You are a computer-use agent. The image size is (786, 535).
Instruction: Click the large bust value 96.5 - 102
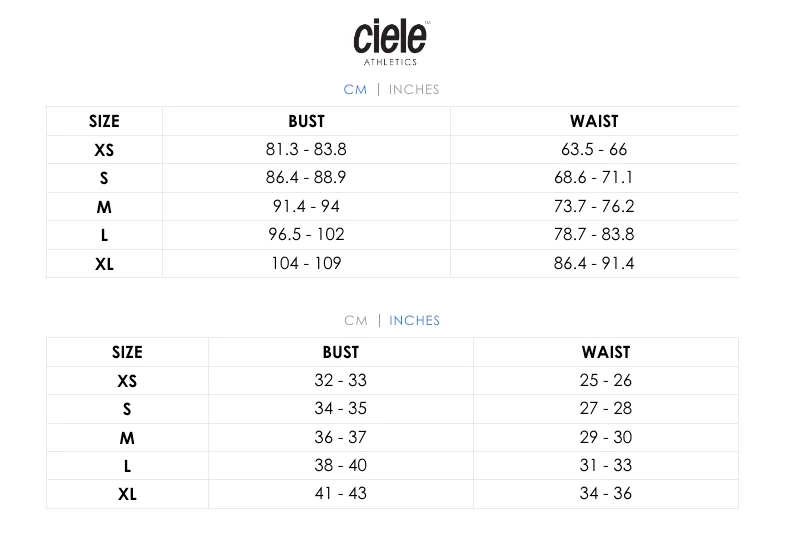pos(306,235)
